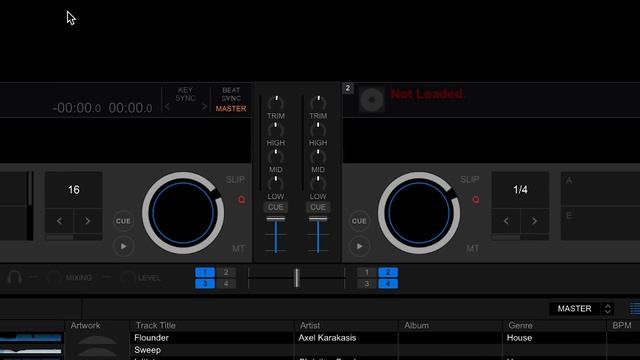Double the deck 1 loop size of 16
Screen dimensions: 640x360
tap(87, 221)
